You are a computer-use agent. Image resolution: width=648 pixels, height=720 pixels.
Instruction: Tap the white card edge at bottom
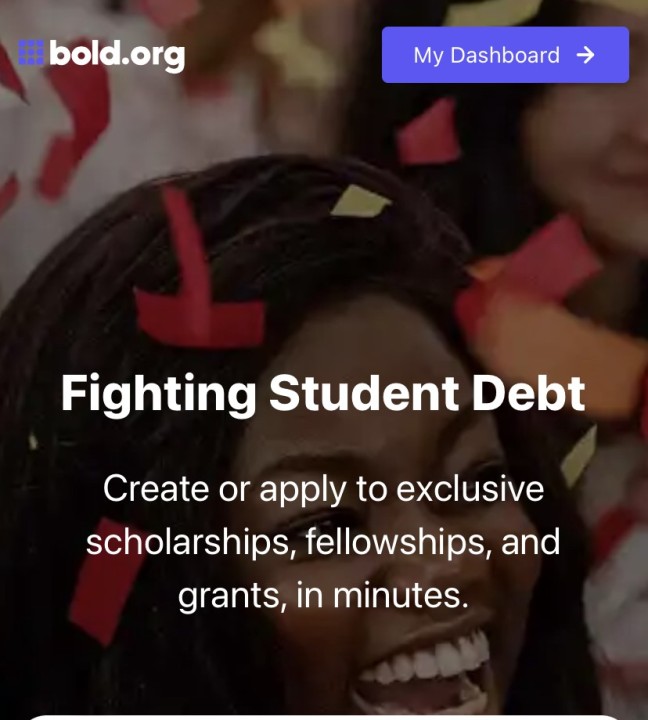tap(323, 717)
